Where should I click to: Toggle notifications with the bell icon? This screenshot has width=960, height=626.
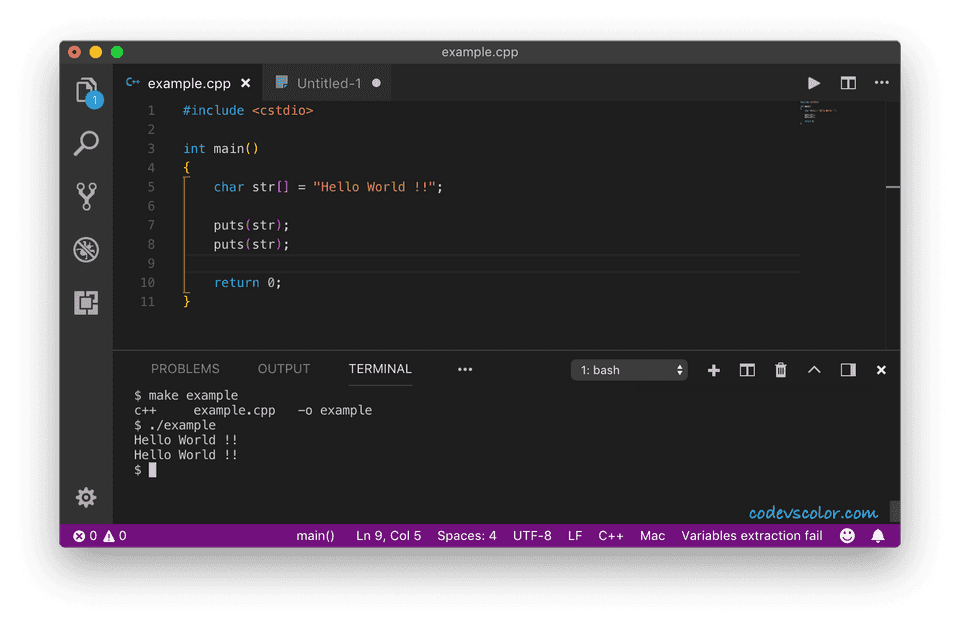point(878,535)
